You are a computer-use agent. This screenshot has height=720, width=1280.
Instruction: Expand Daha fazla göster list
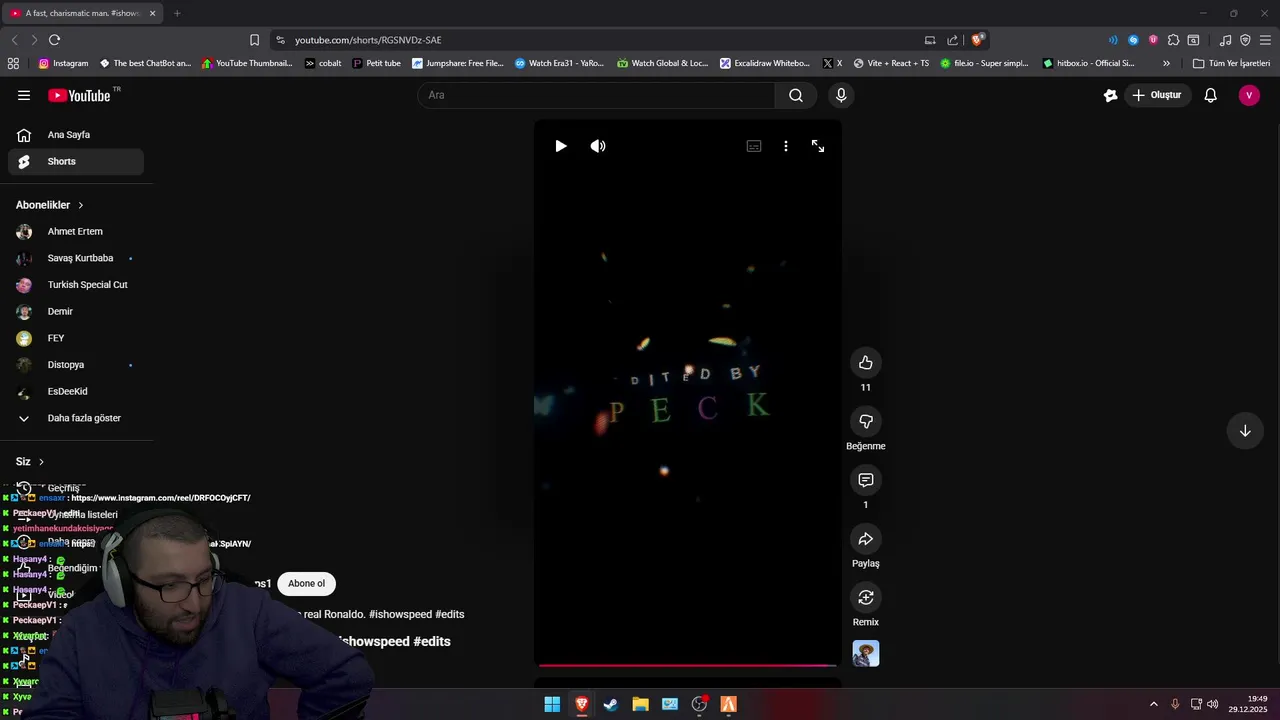(76, 418)
